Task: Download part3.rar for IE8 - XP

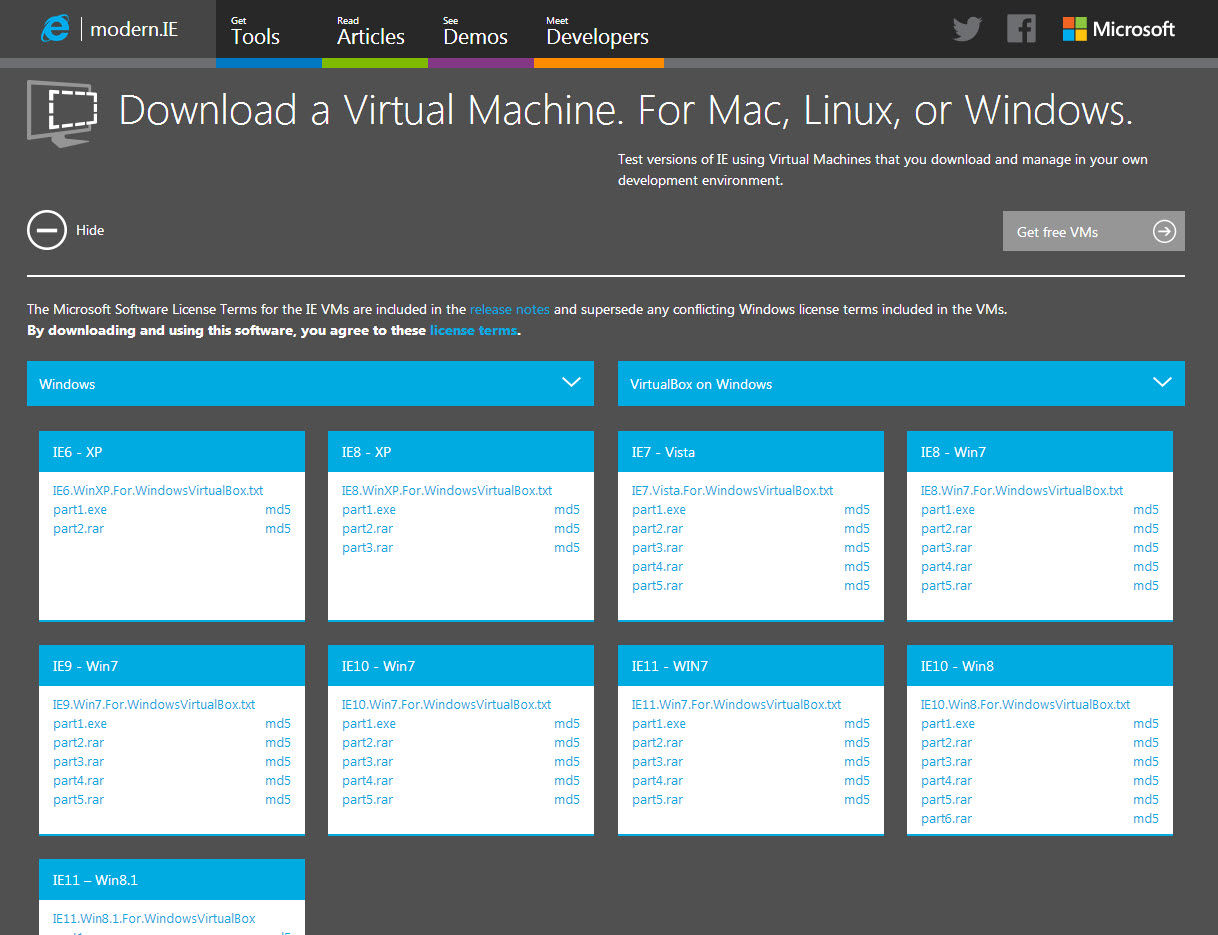Action: (367, 547)
